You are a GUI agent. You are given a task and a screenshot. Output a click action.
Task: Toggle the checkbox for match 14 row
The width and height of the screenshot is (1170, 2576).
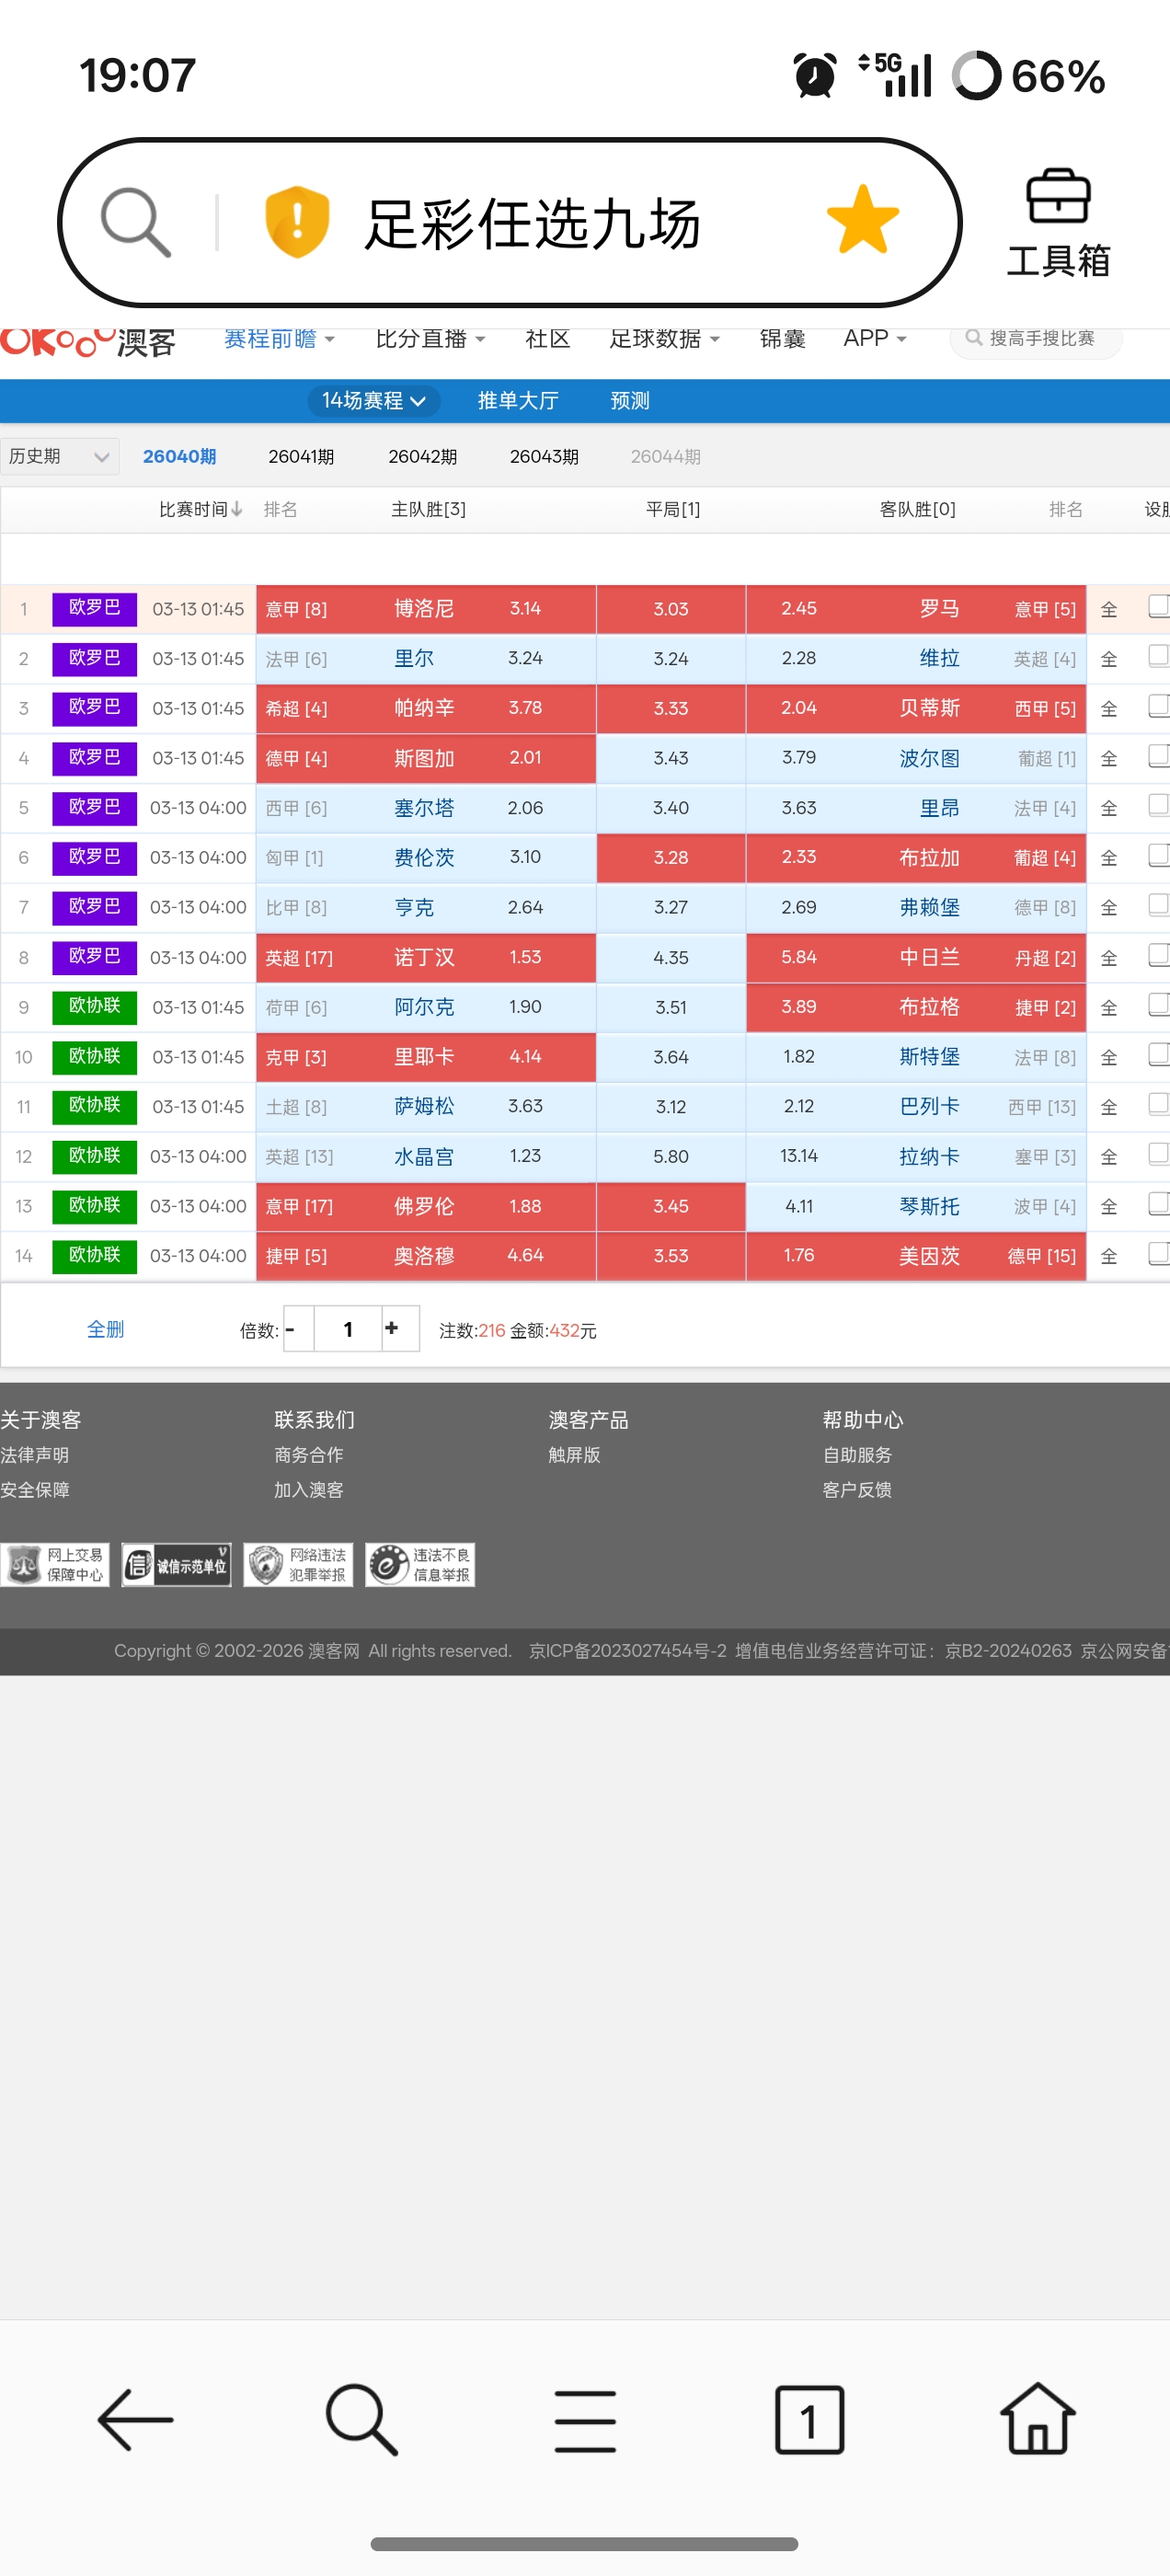1158,1253
